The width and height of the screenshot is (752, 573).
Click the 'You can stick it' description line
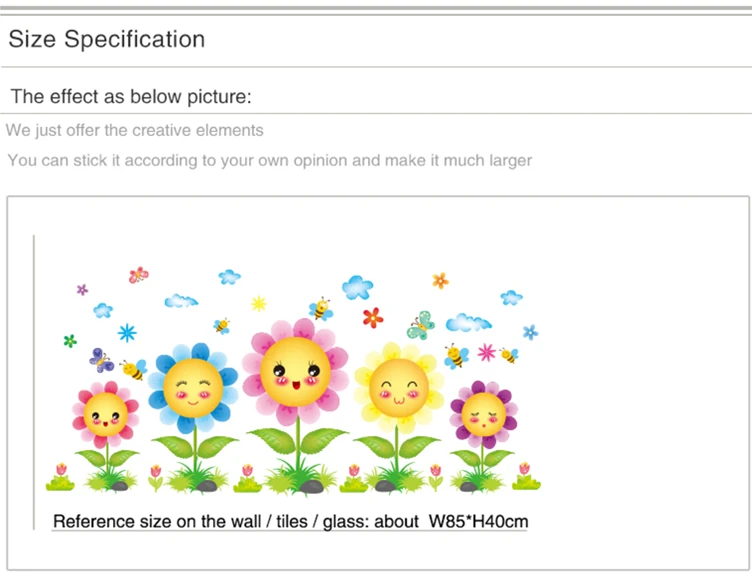270,160
